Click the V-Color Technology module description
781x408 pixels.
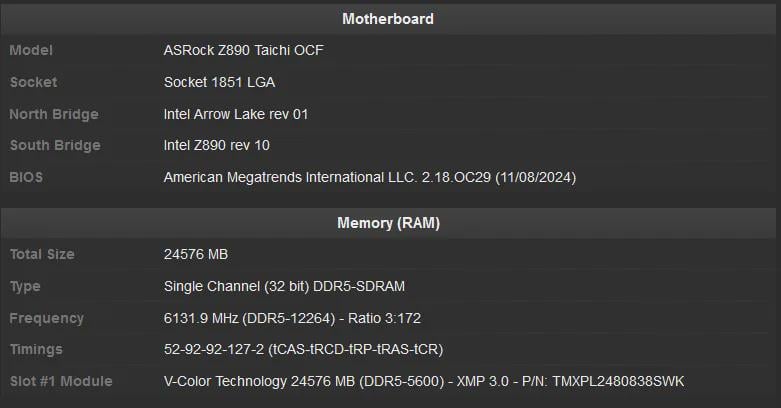pos(424,382)
